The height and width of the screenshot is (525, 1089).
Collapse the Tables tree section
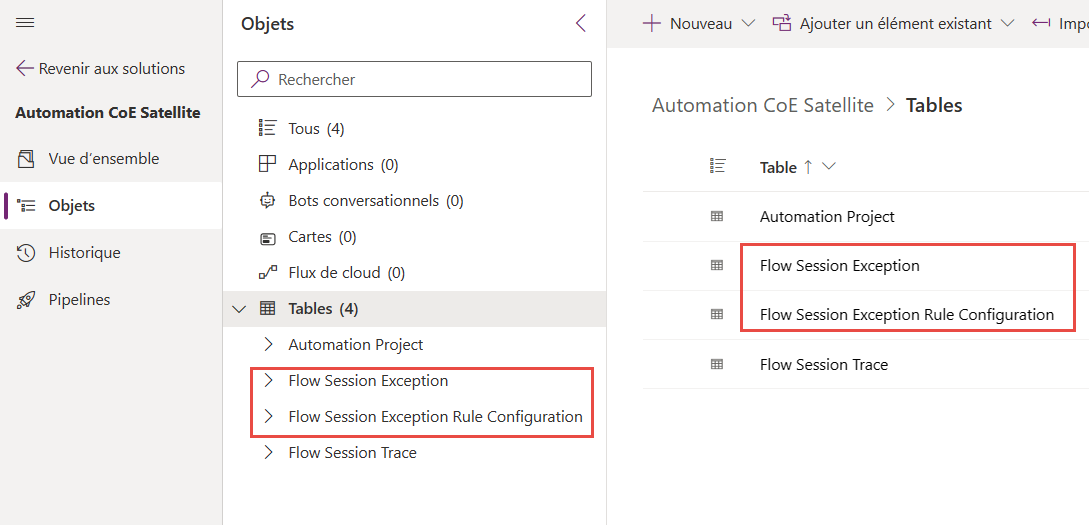[x=239, y=309]
